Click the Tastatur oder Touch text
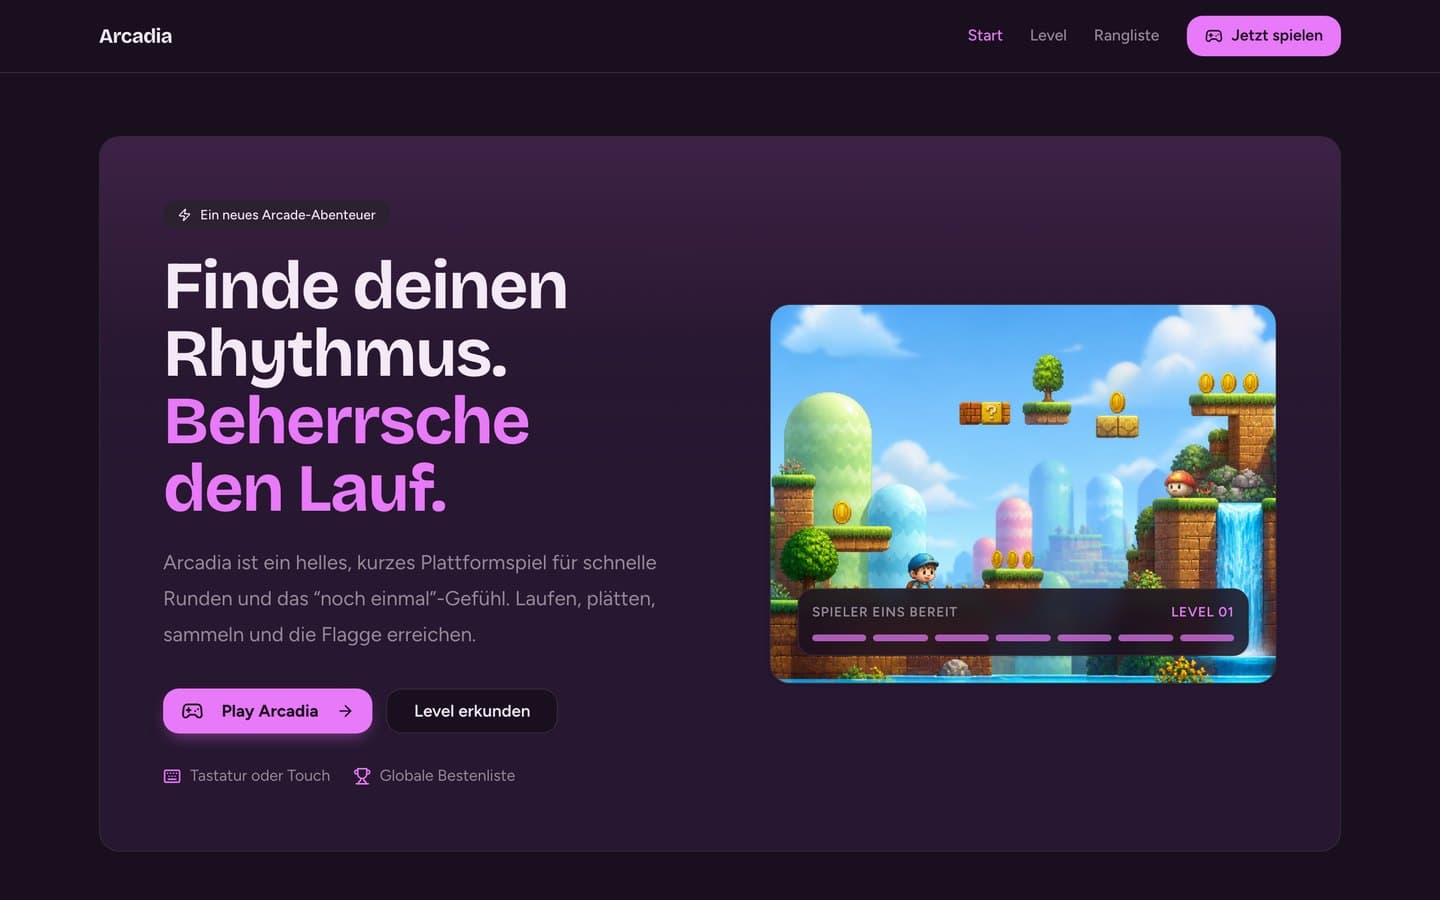Screen dimensions: 1440x900 click(x=260, y=776)
